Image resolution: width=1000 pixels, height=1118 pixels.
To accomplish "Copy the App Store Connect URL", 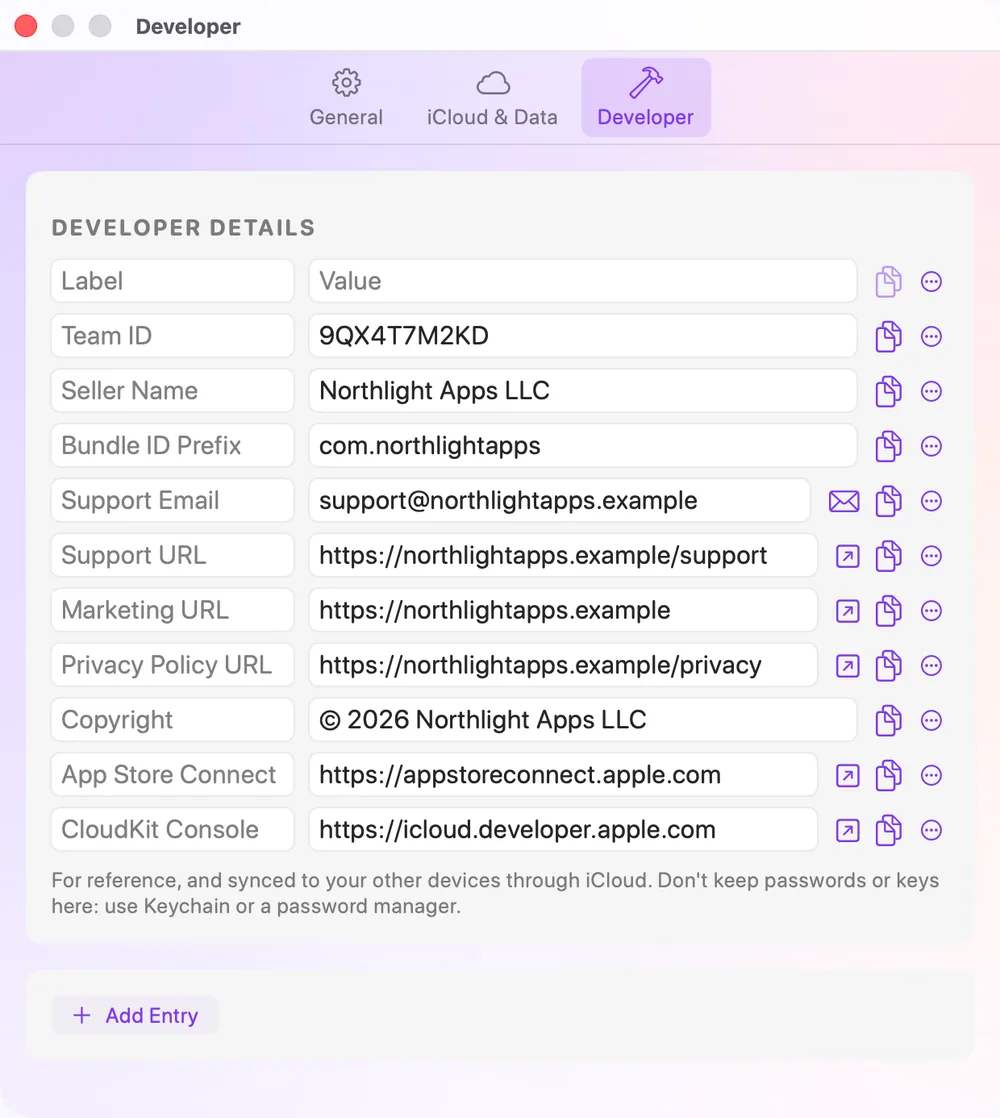I will tap(888, 775).
